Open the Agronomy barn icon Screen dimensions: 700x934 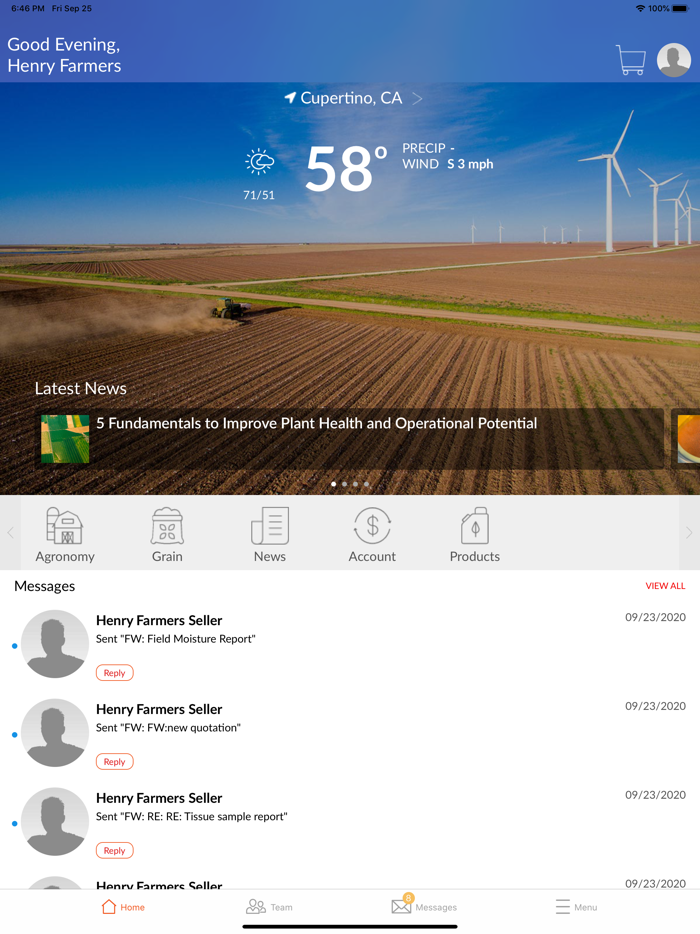pyautogui.click(x=64, y=526)
